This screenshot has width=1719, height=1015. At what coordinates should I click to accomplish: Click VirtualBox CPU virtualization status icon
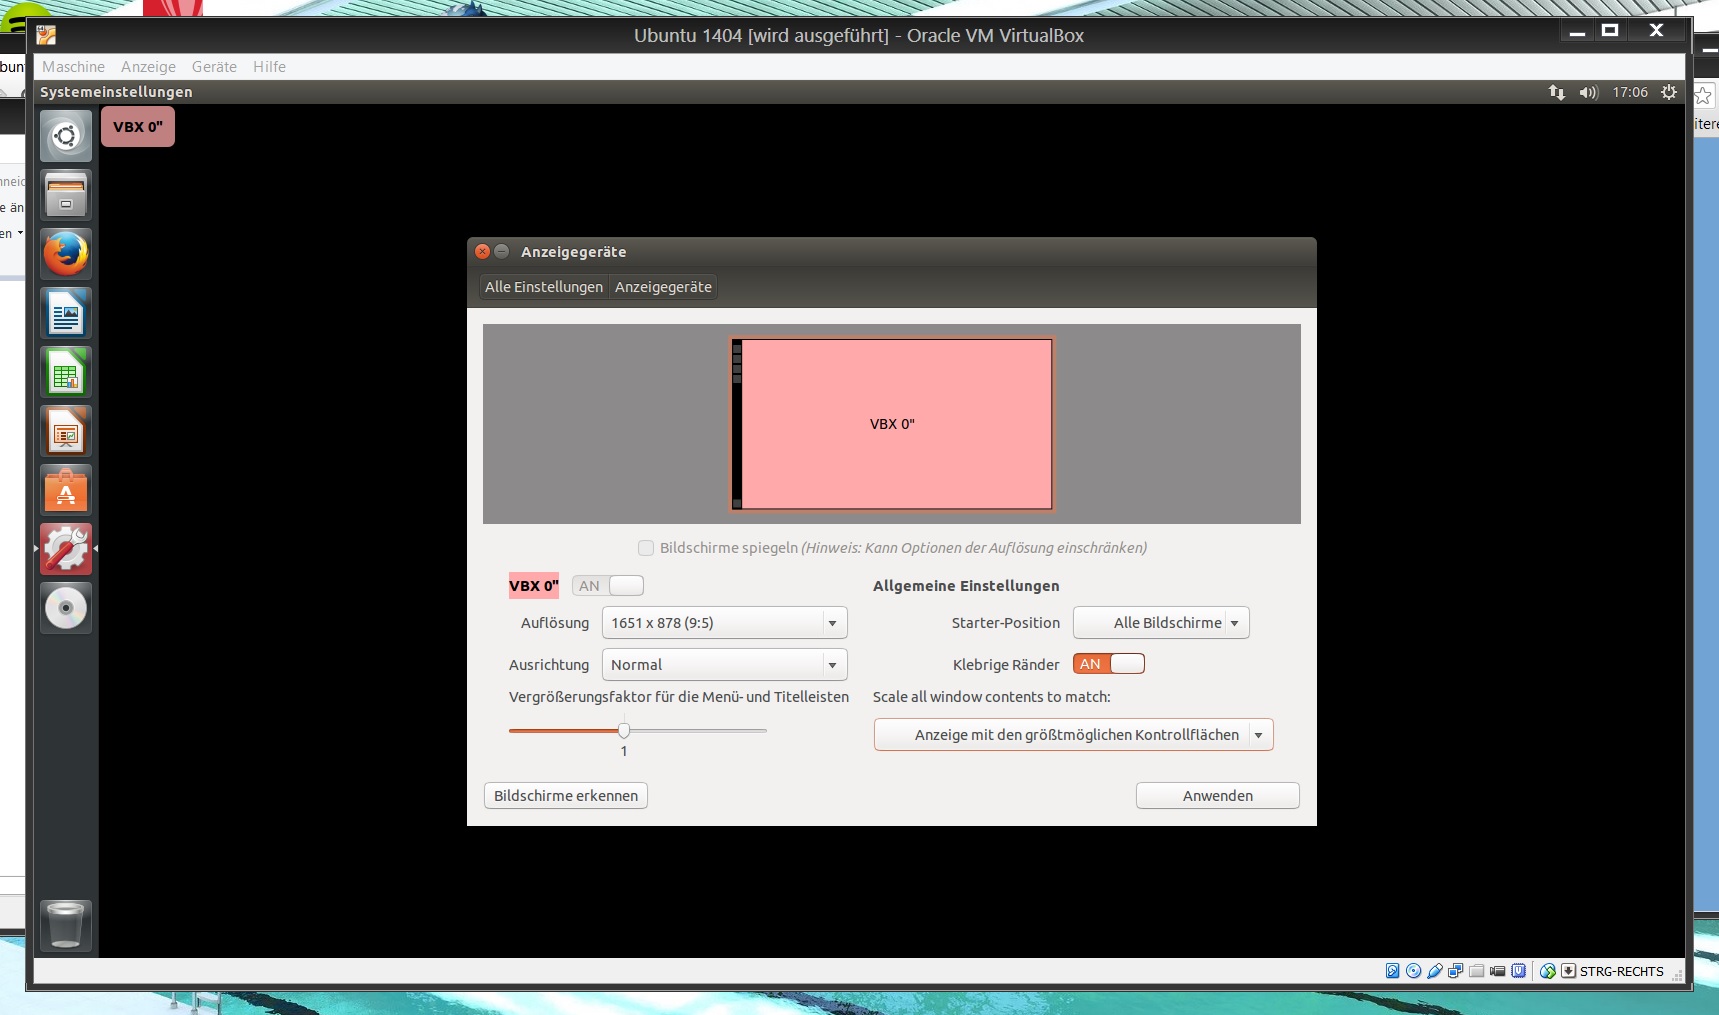click(x=1518, y=971)
